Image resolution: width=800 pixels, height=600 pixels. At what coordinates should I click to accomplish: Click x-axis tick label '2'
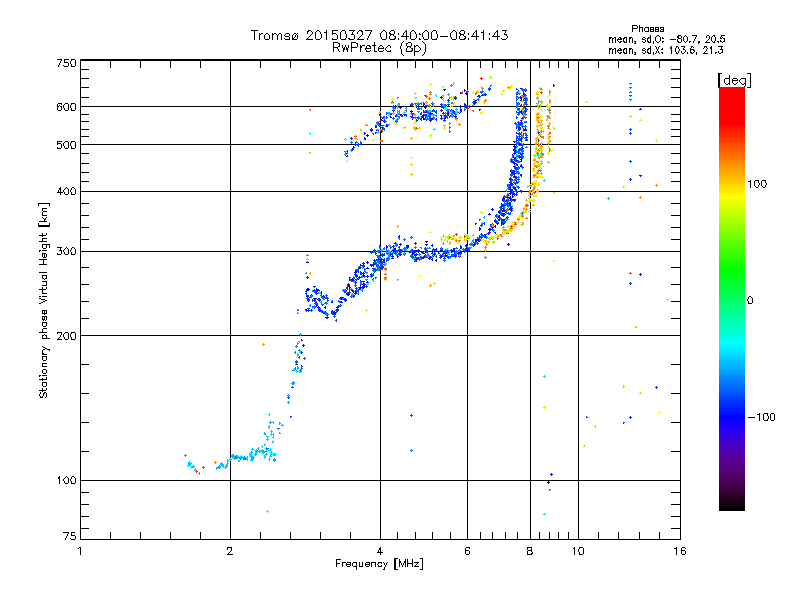pos(230,551)
